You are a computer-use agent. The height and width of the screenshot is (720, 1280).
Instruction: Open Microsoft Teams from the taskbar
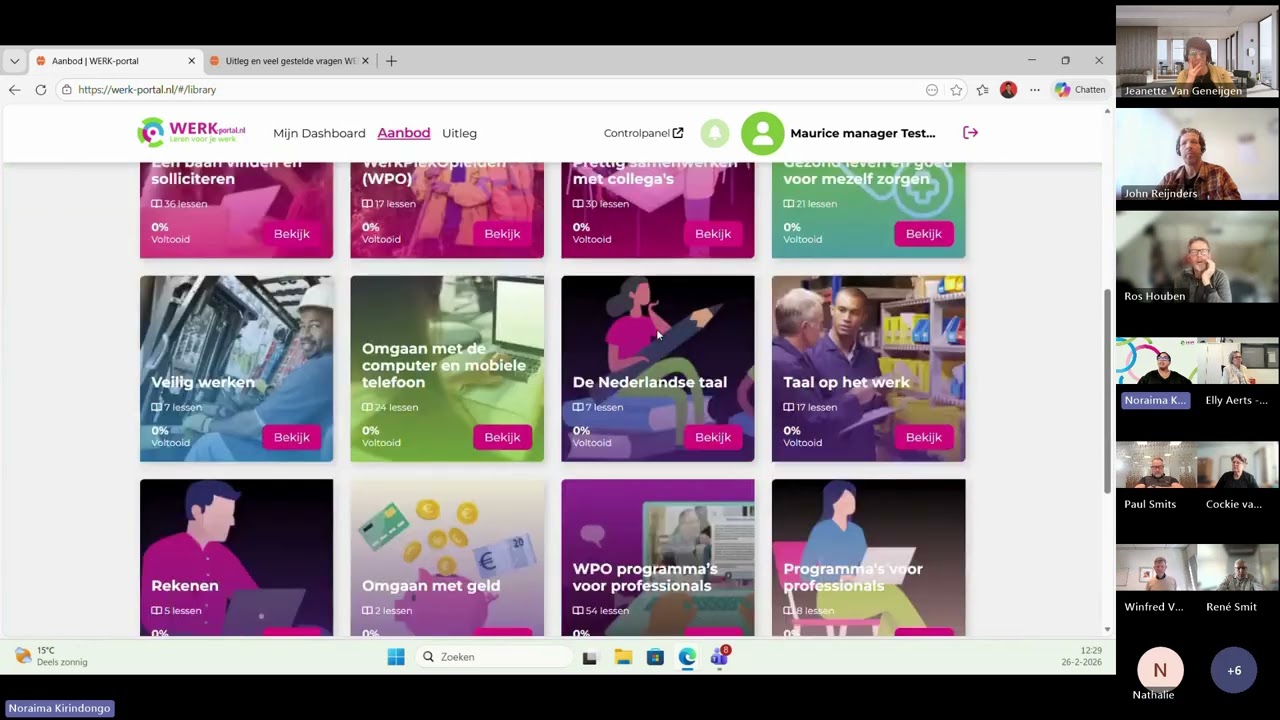tap(719, 657)
